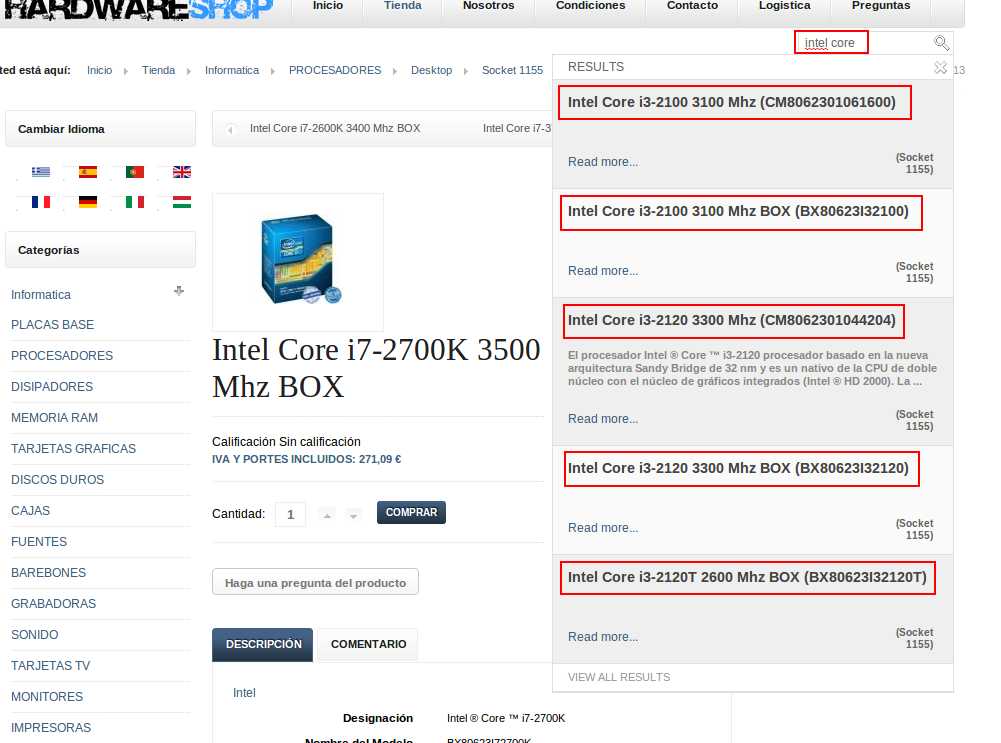
Task: Open PROCESADORES category in sidebar
Action: tap(62, 356)
